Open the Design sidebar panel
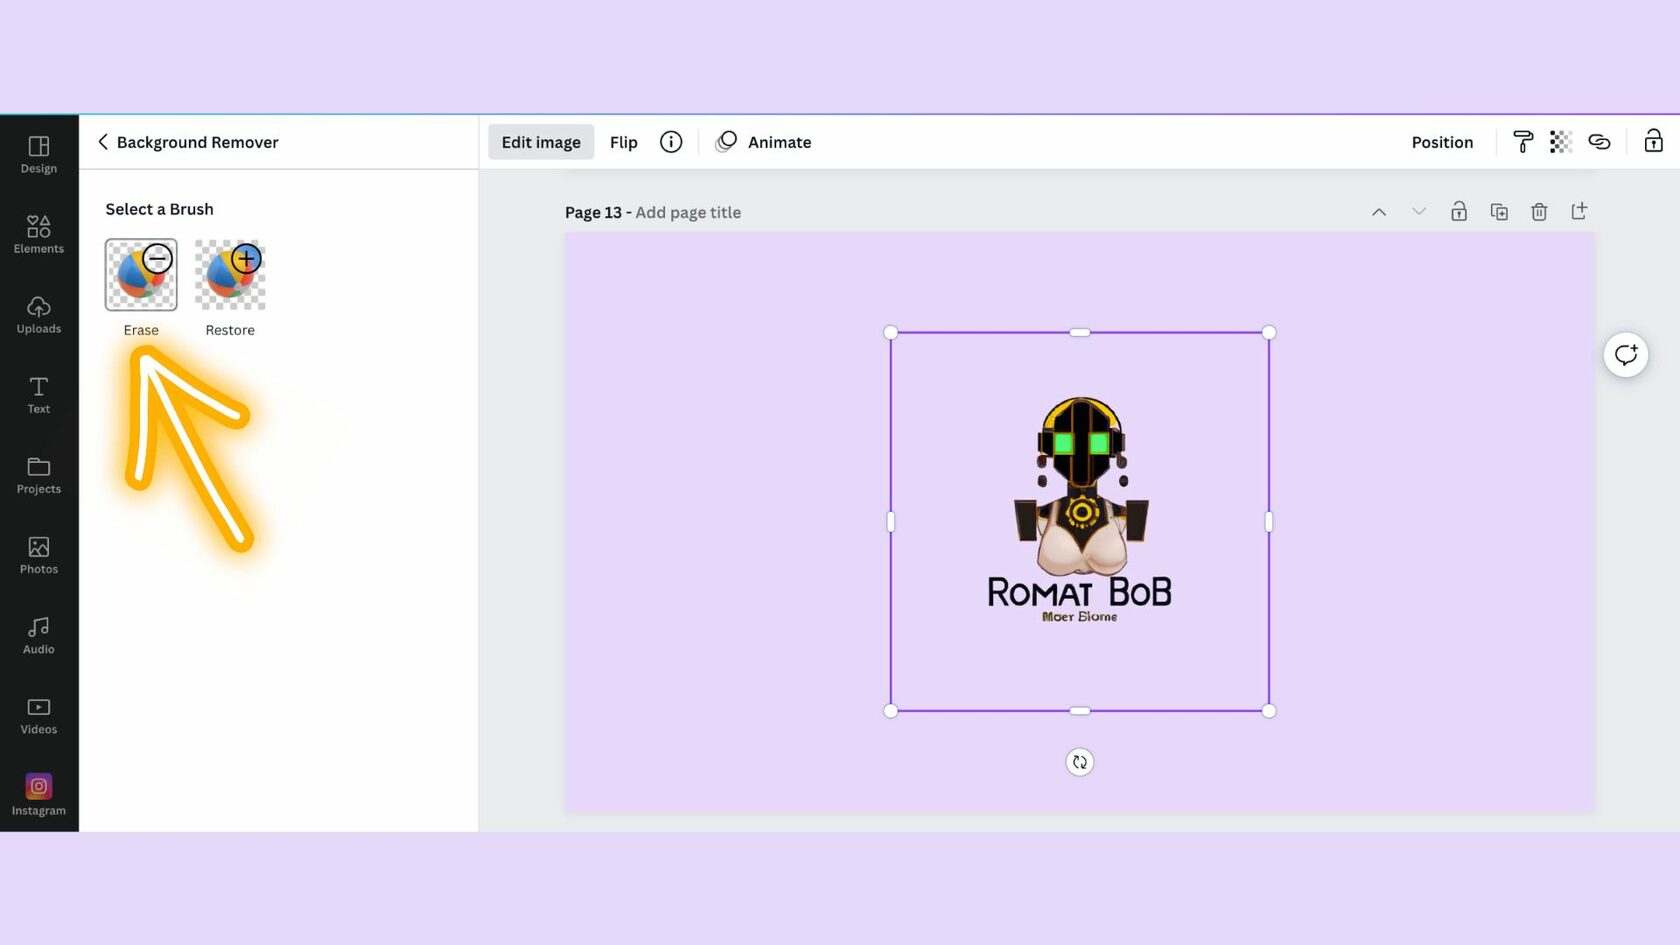The width and height of the screenshot is (1680, 945). click(x=39, y=155)
